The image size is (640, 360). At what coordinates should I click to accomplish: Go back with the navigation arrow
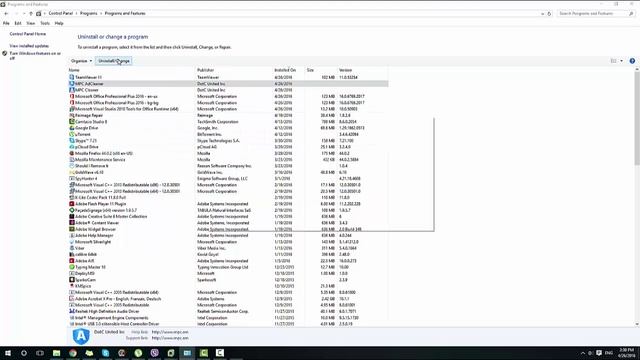click(x=6, y=13)
